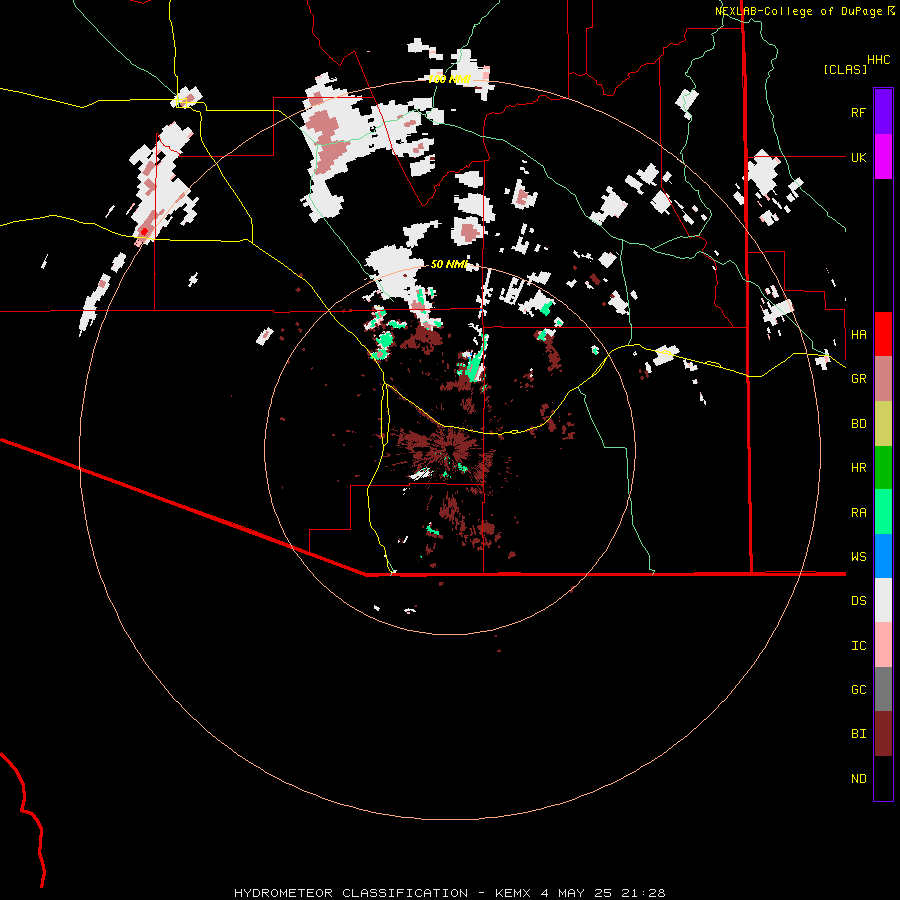Screen dimensions: 900x900
Task: Click the HA red legend swatch
Action: coord(883,334)
